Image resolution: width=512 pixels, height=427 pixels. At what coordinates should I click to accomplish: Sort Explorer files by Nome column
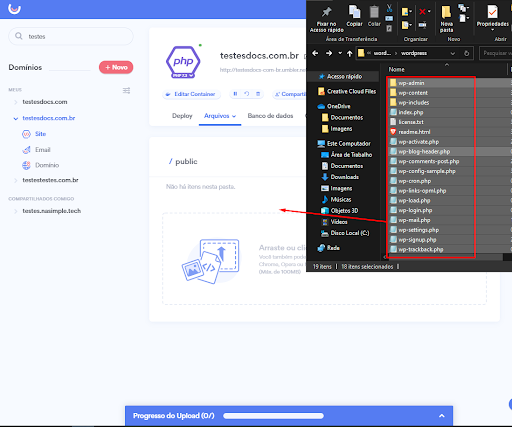pyautogui.click(x=397, y=69)
